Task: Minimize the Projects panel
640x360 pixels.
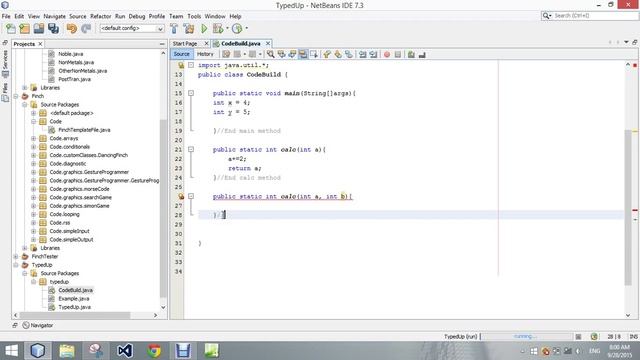Action: click(x=162, y=44)
